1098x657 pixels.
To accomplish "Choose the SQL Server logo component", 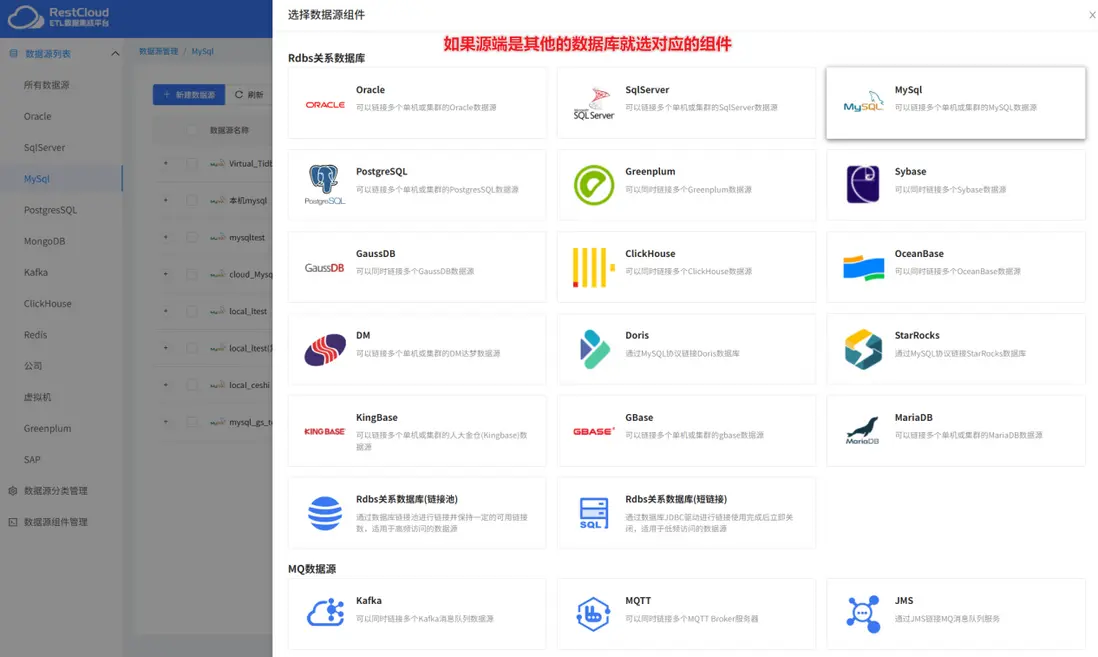I will [594, 103].
